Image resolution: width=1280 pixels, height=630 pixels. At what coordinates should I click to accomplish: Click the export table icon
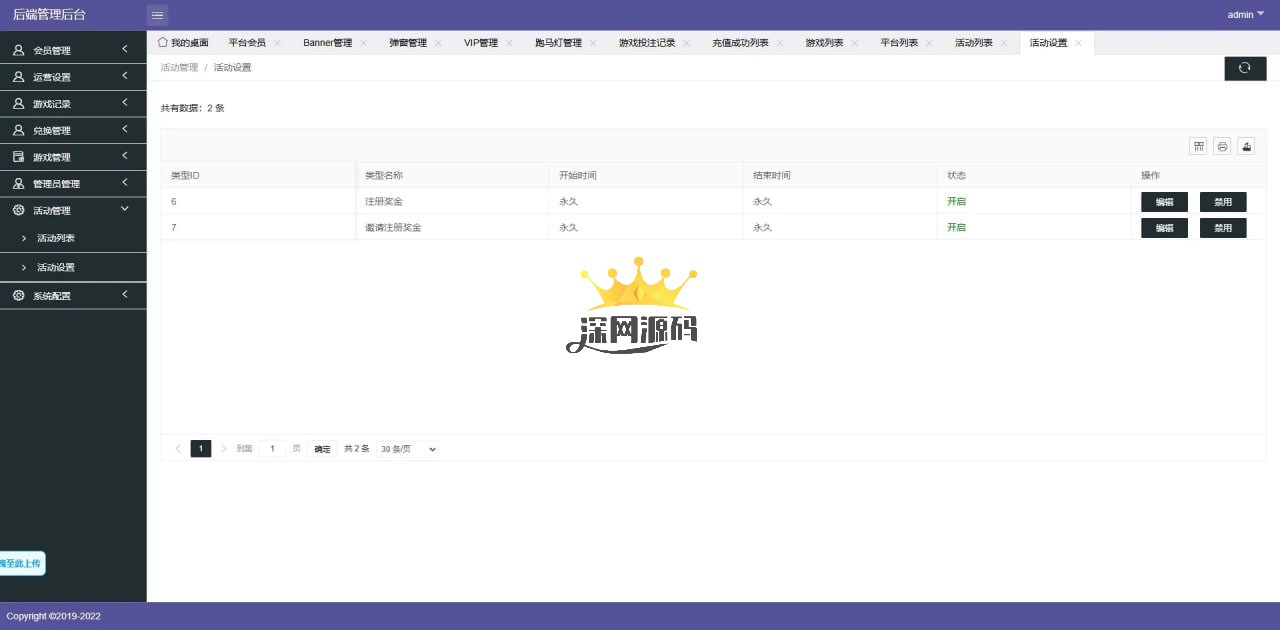click(1246, 146)
